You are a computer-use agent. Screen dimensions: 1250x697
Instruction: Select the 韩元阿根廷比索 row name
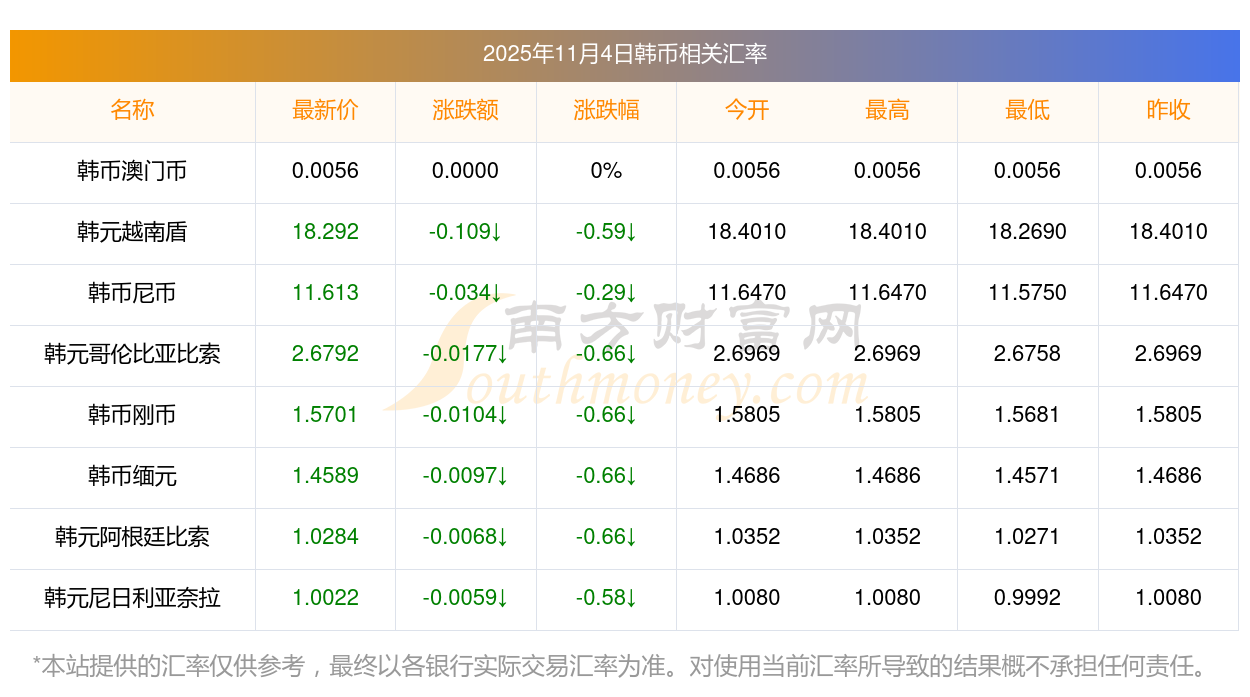point(132,537)
